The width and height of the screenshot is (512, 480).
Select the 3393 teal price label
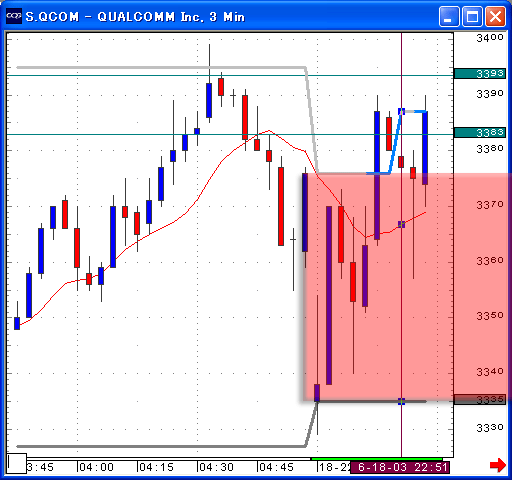click(480, 73)
